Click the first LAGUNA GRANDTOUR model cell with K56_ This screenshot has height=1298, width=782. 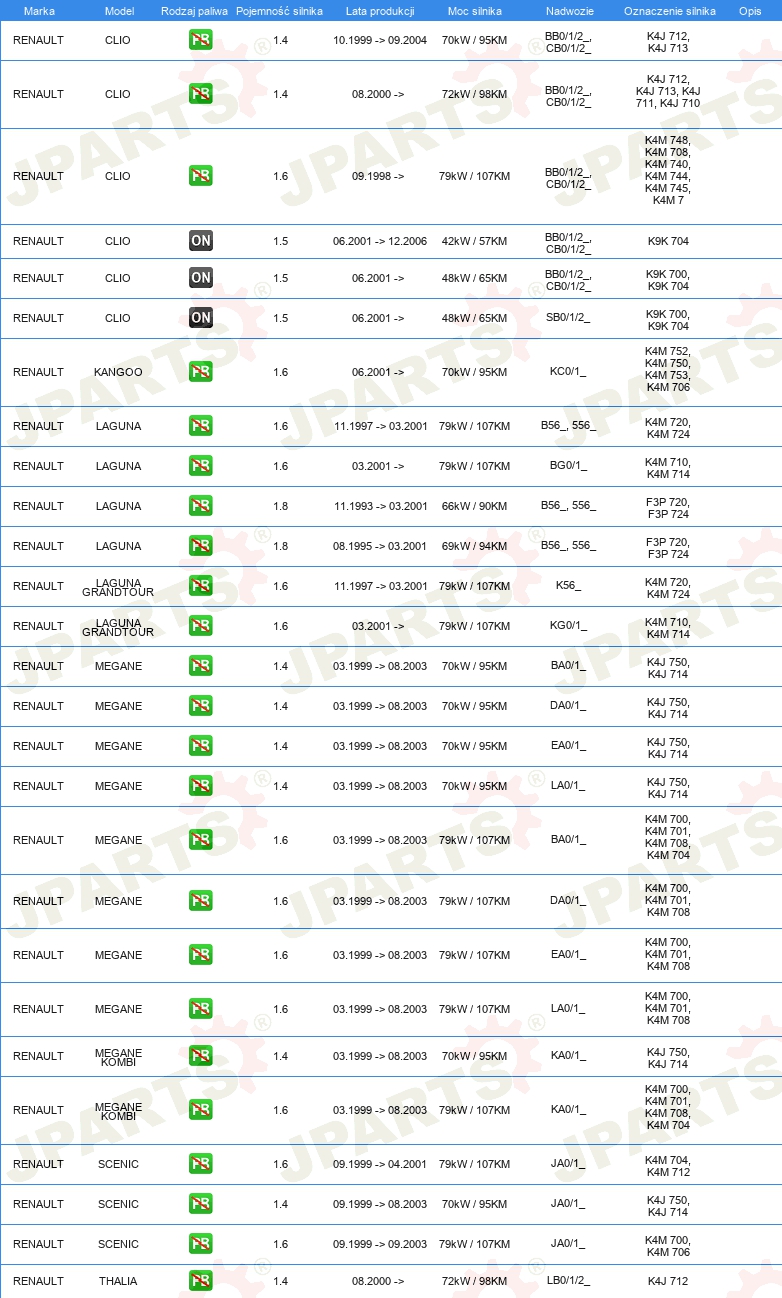point(118,587)
